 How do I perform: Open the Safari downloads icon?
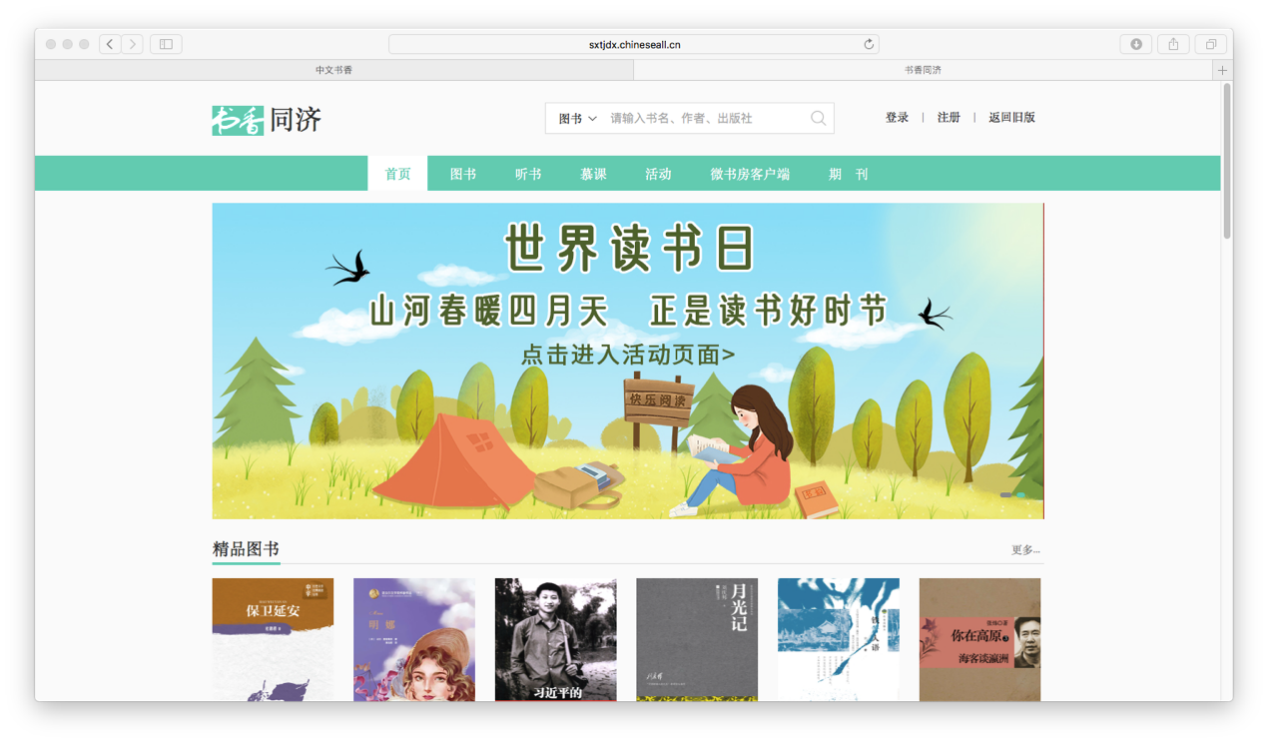click(1136, 44)
